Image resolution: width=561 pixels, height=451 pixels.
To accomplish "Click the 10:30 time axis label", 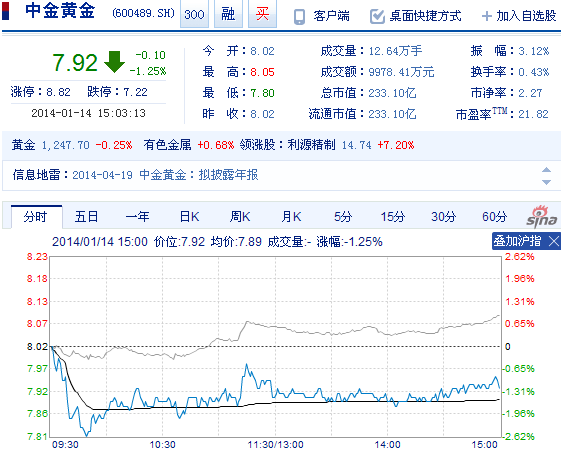I will (x=162, y=445).
